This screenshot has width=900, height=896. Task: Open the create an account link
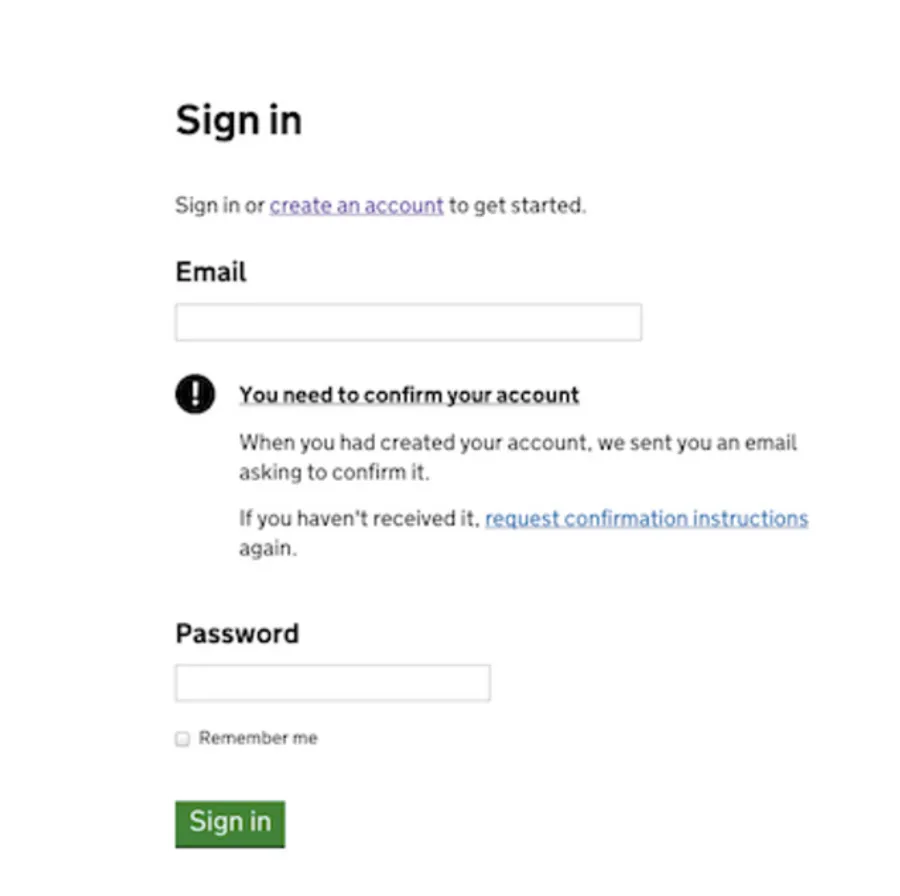pos(356,206)
